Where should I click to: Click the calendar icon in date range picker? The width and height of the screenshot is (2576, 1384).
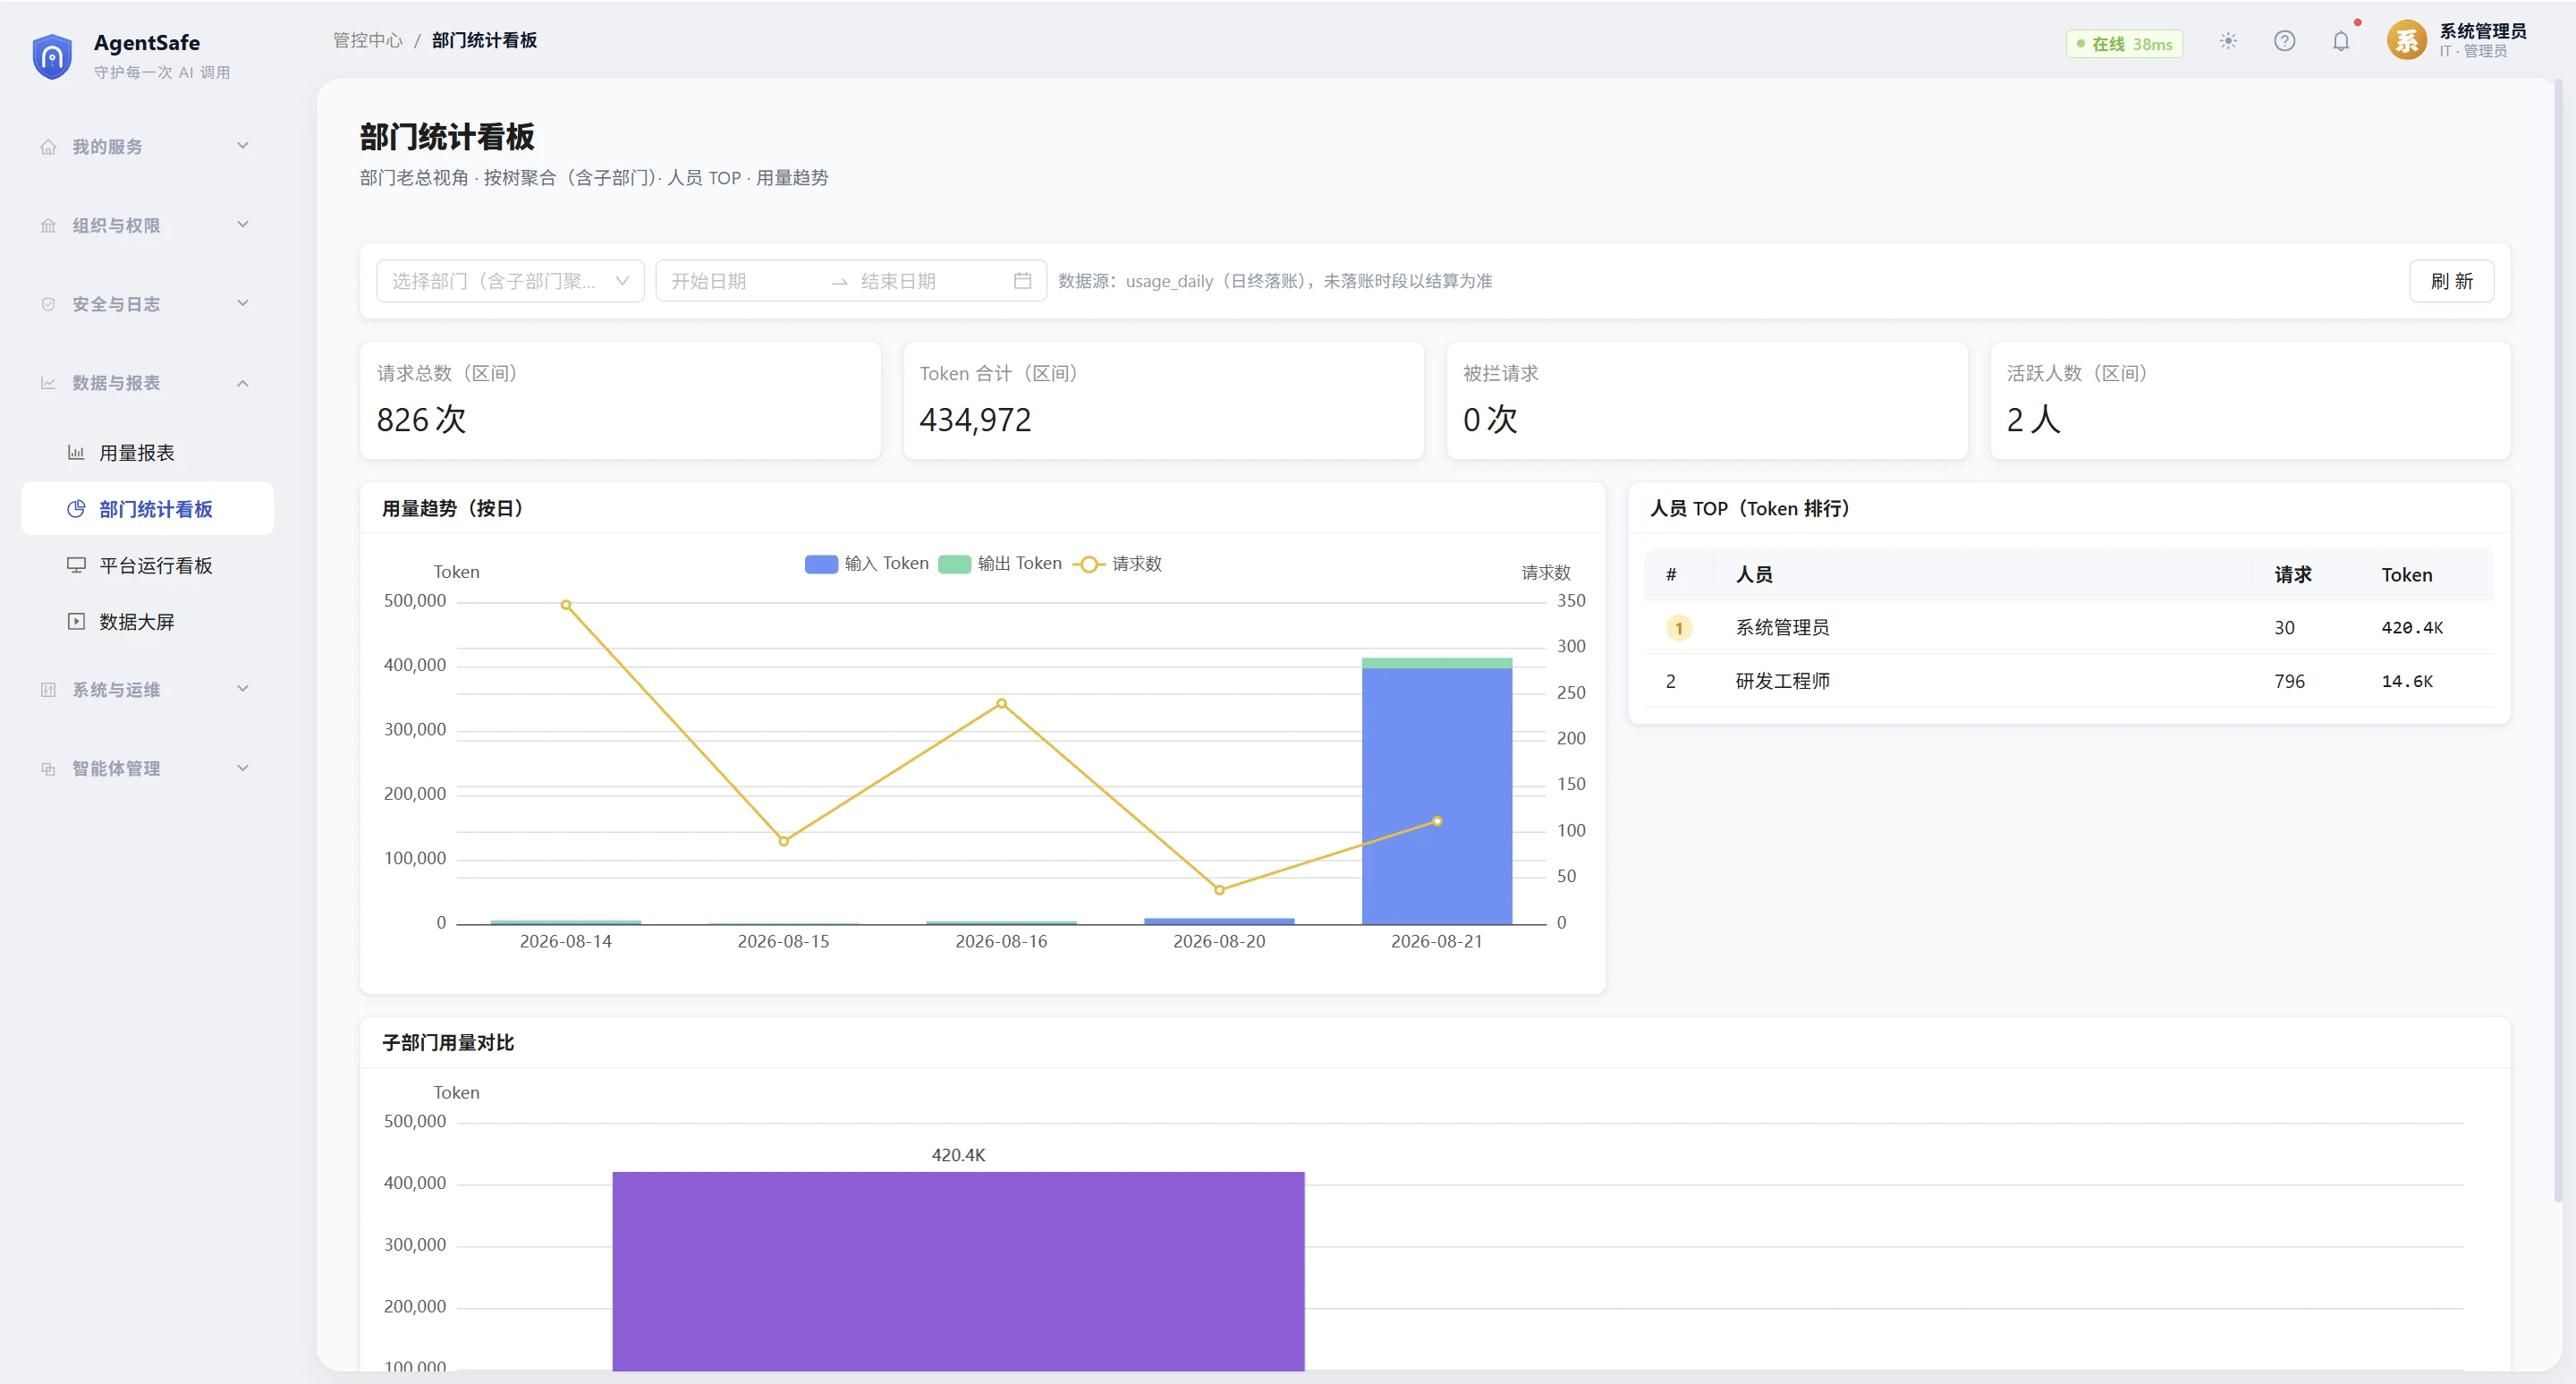pyautogui.click(x=1022, y=281)
